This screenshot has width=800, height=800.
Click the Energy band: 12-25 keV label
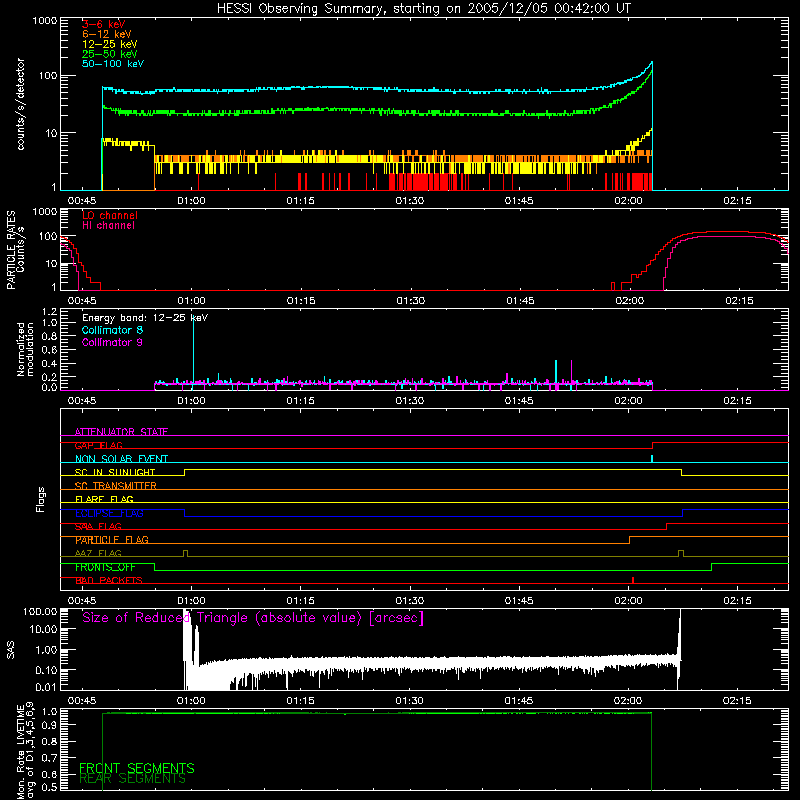145,318
